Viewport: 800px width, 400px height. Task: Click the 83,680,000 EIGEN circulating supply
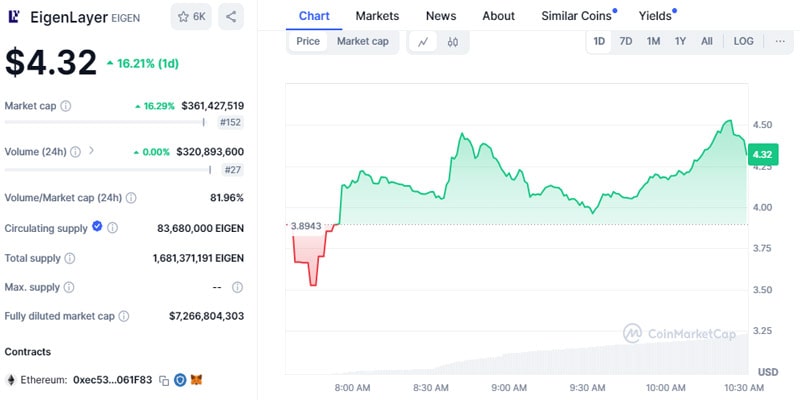pyautogui.click(x=201, y=228)
